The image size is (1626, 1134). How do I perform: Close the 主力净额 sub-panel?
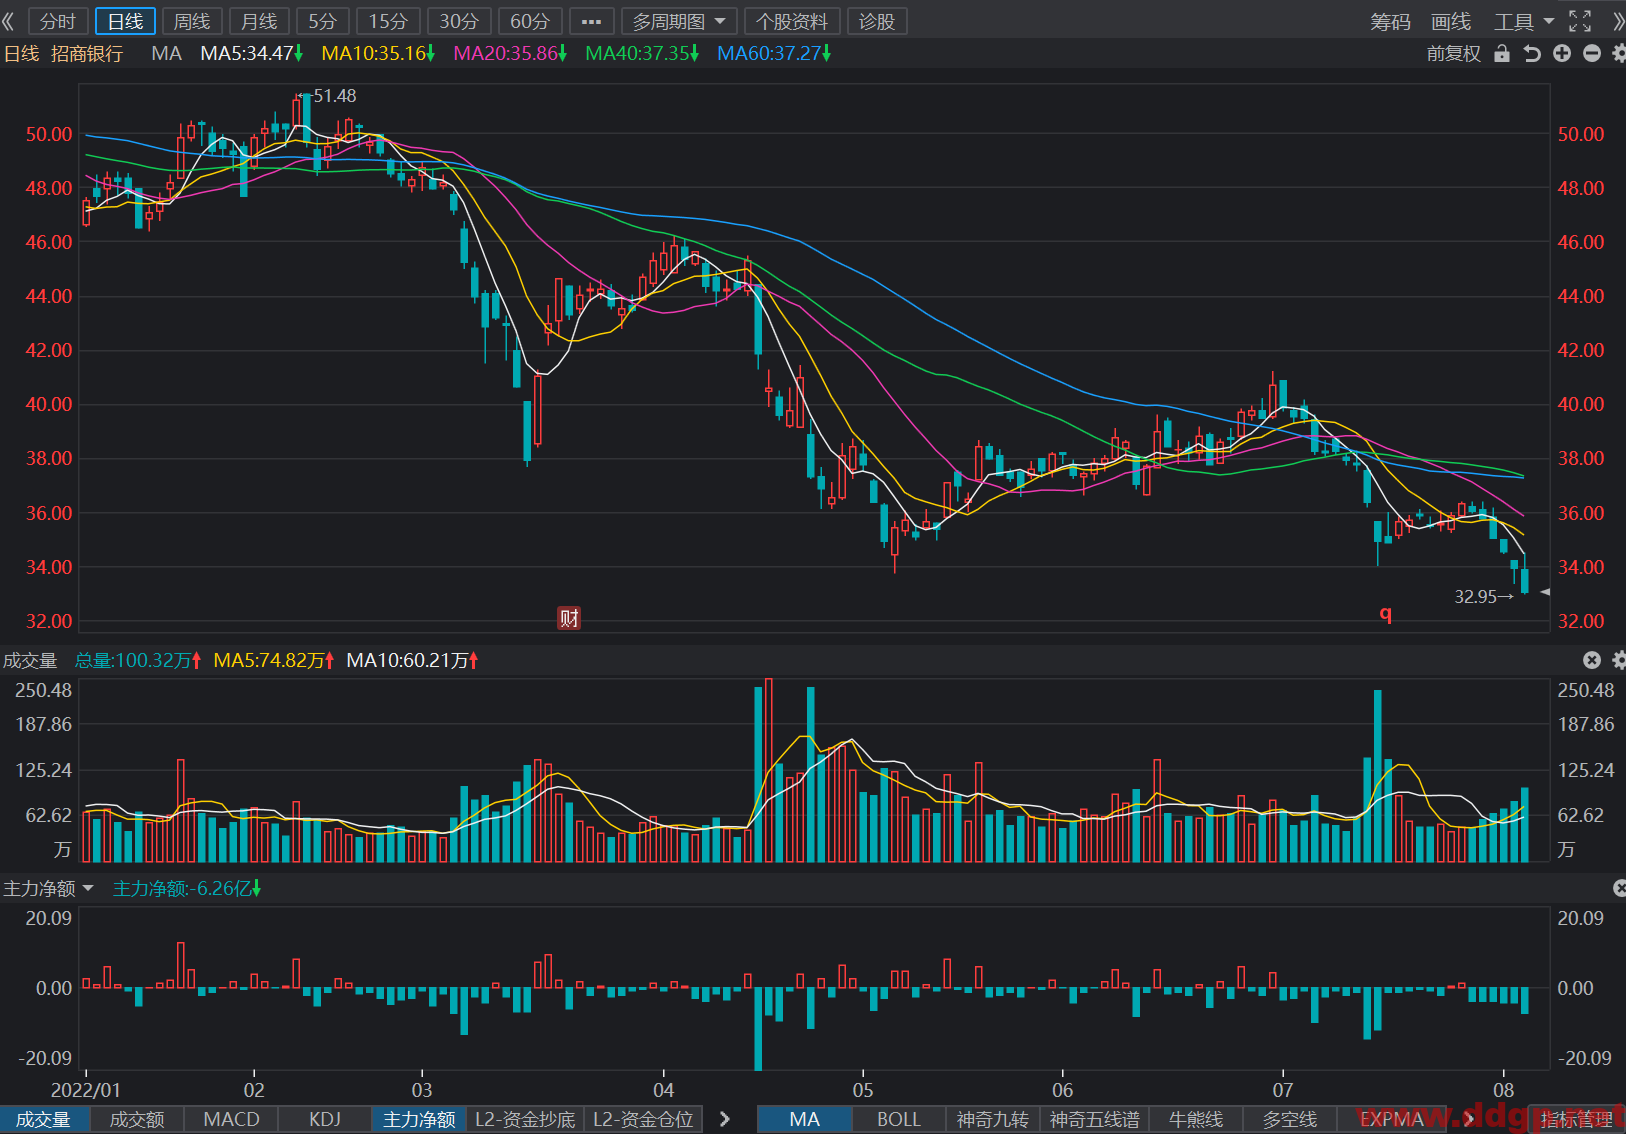[x=1620, y=888]
